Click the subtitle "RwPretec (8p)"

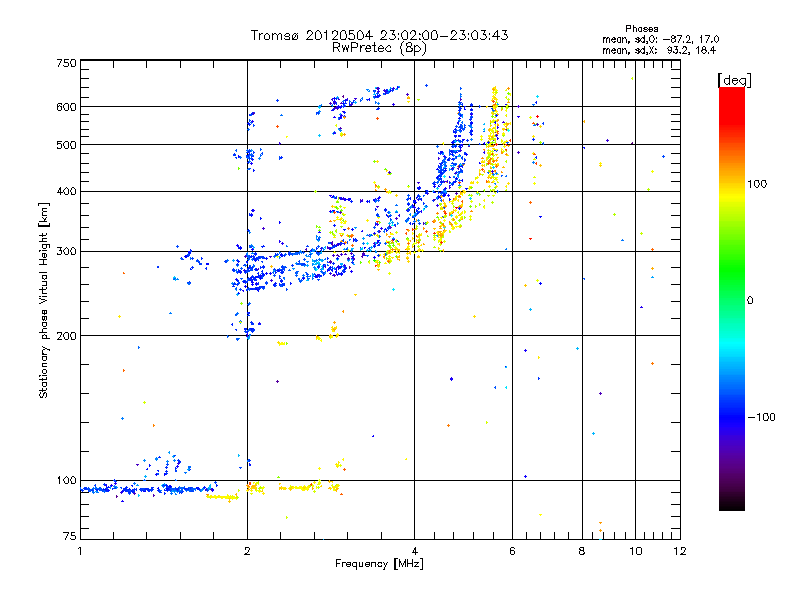[379, 48]
